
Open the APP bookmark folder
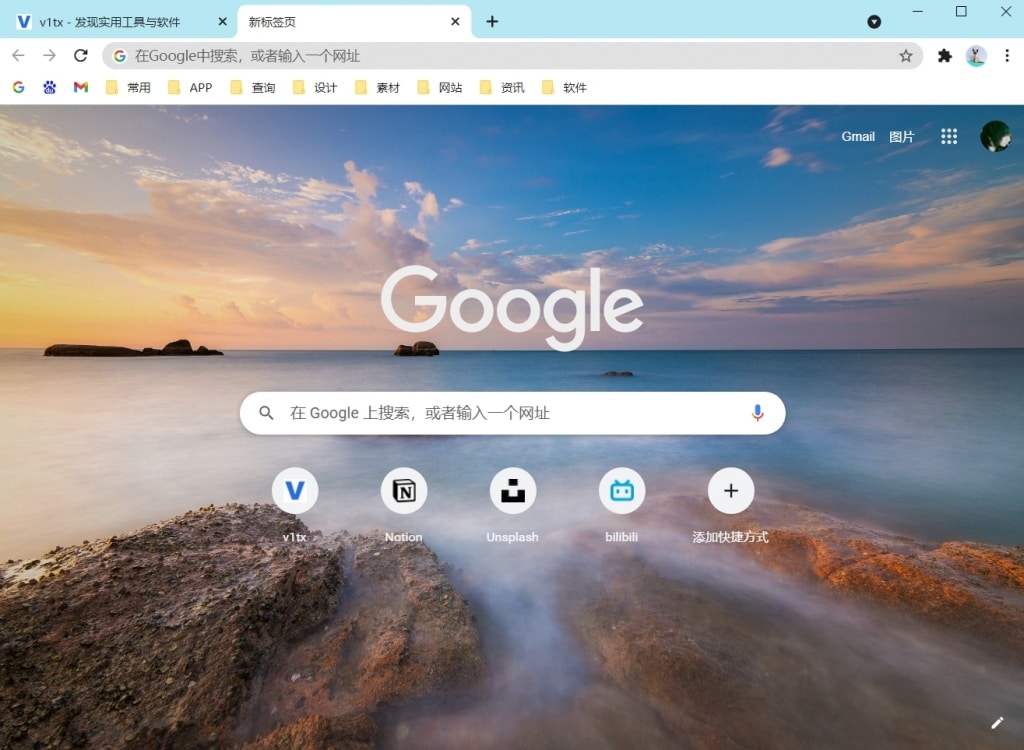(x=190, y=87)
